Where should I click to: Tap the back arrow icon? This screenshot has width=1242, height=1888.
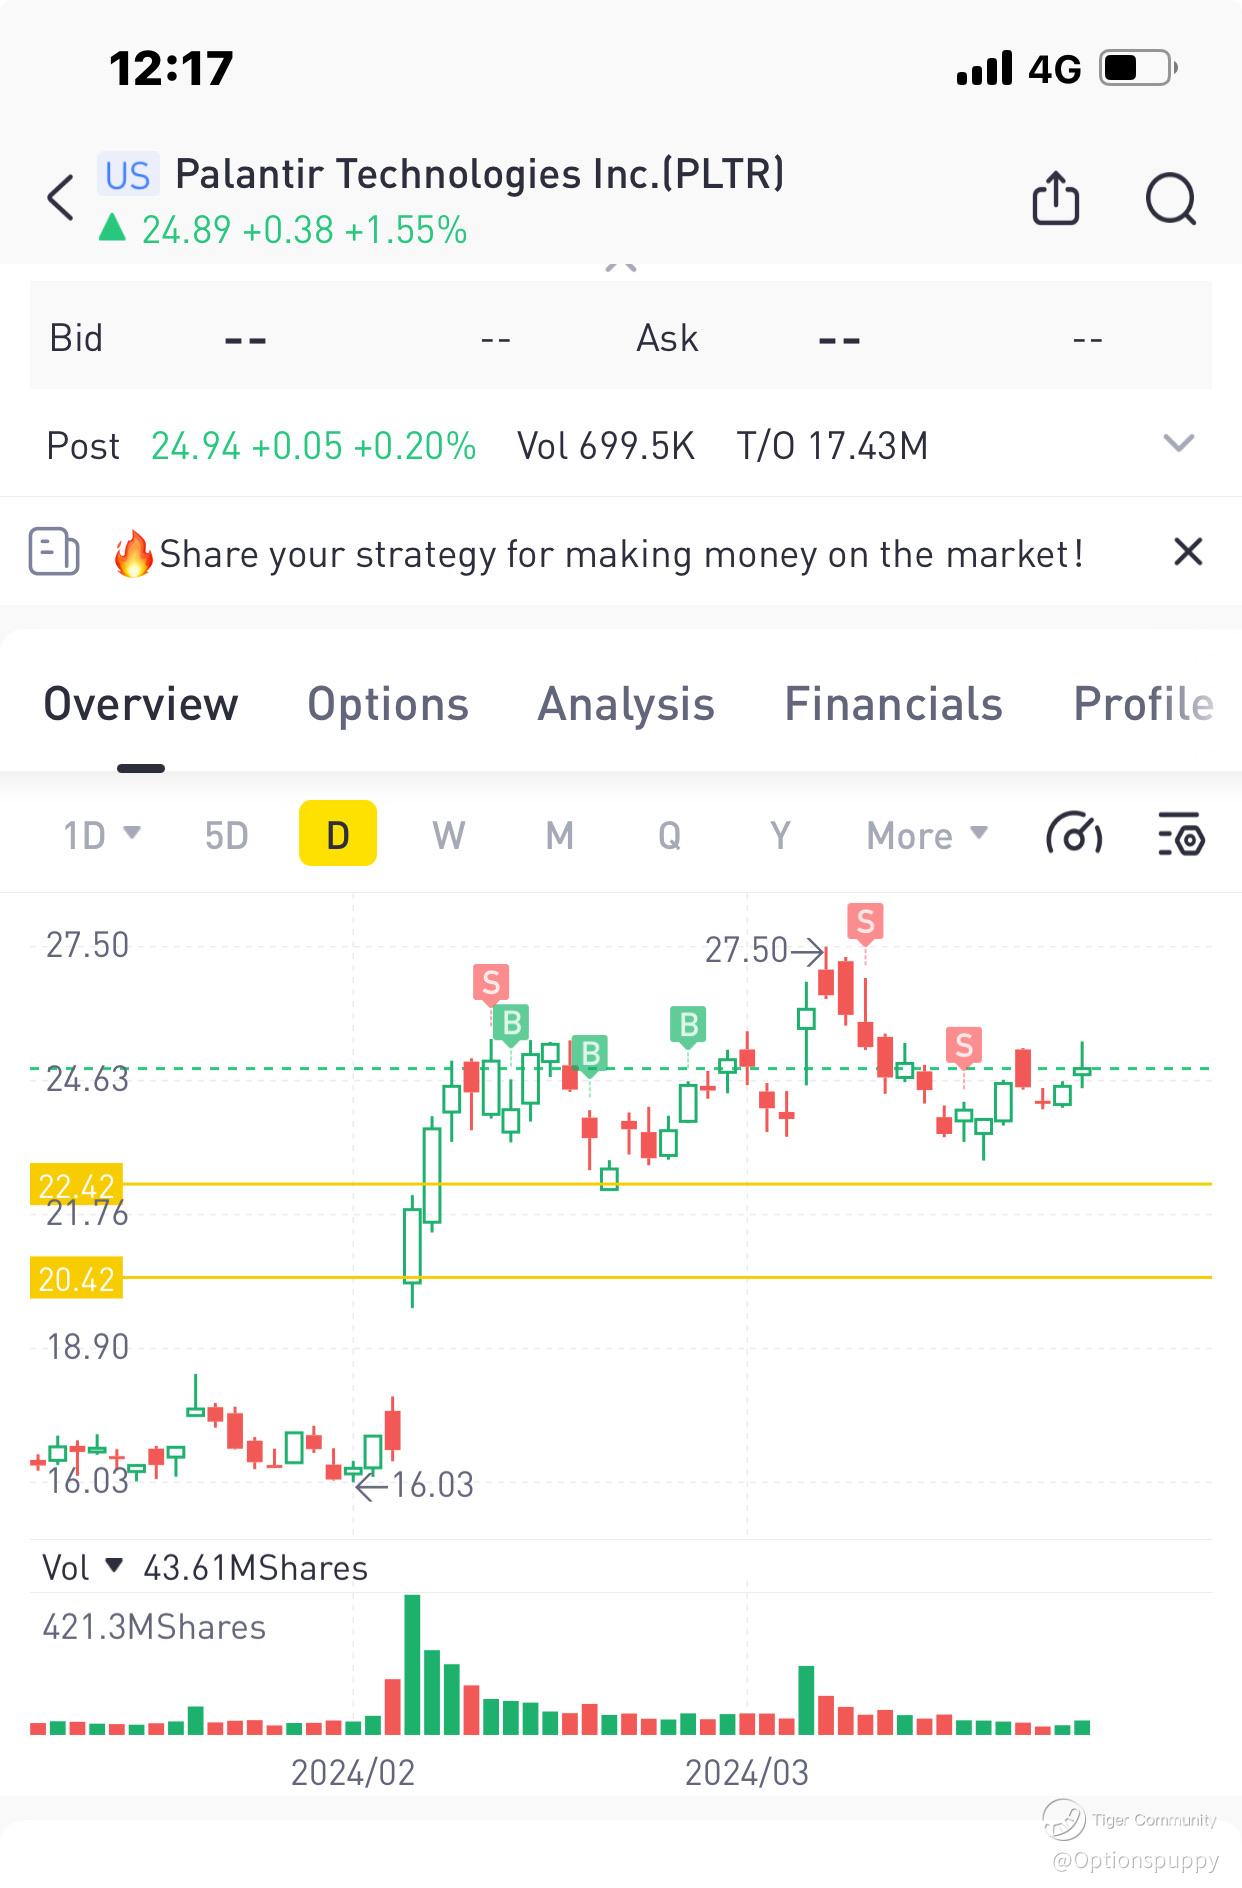pyautogui.click(x=62, y=198)
